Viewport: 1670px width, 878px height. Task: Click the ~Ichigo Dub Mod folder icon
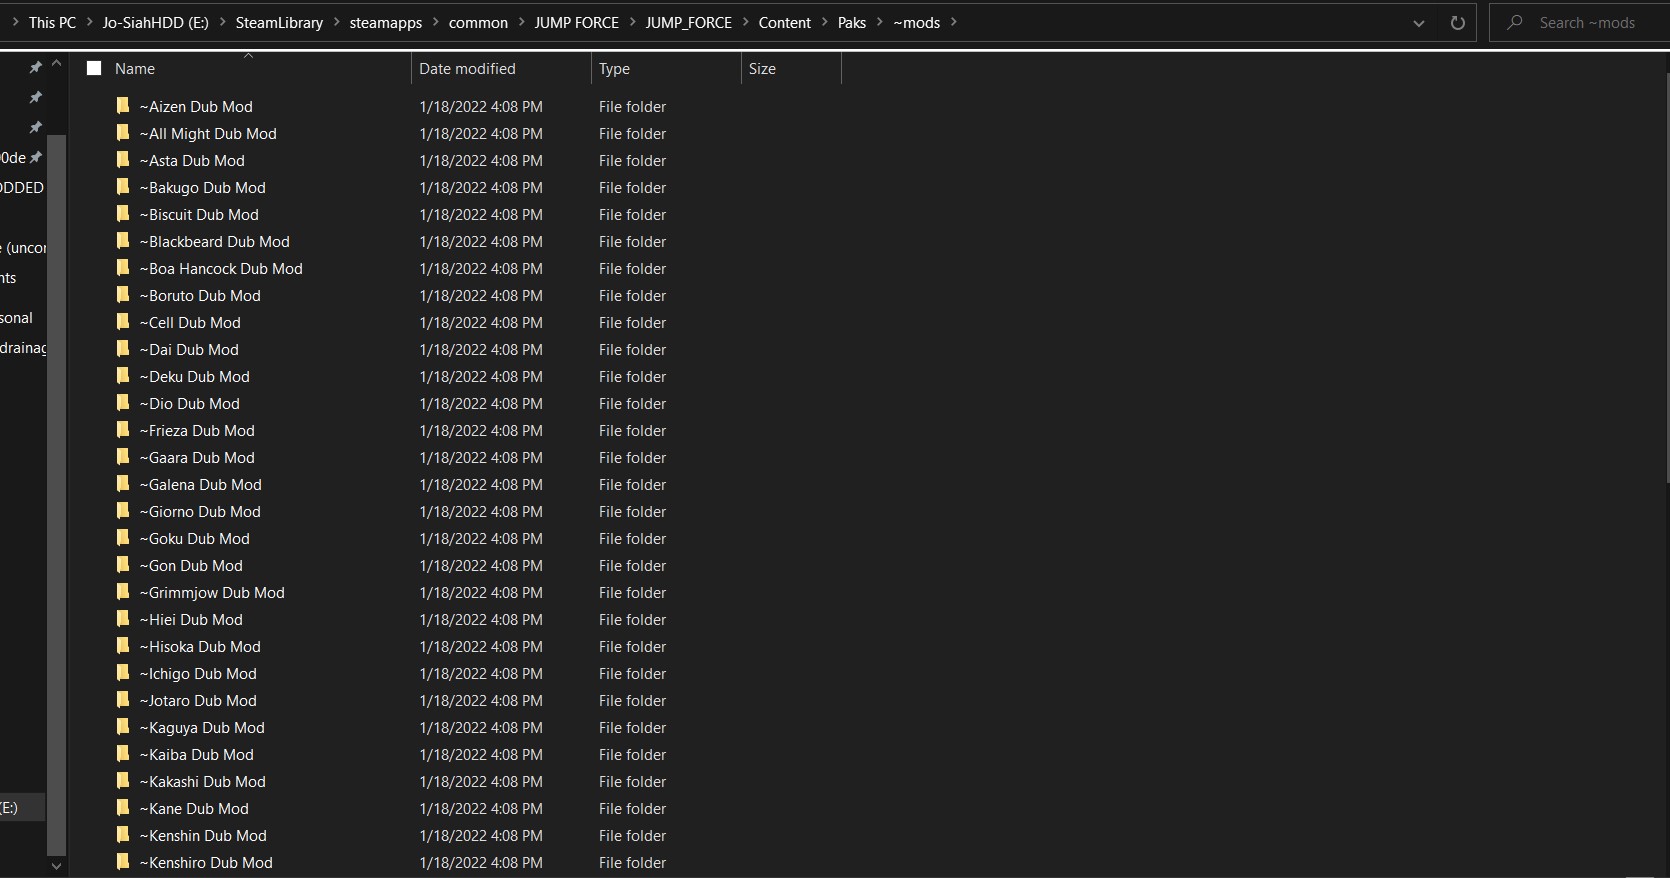[x=123, y=673]
